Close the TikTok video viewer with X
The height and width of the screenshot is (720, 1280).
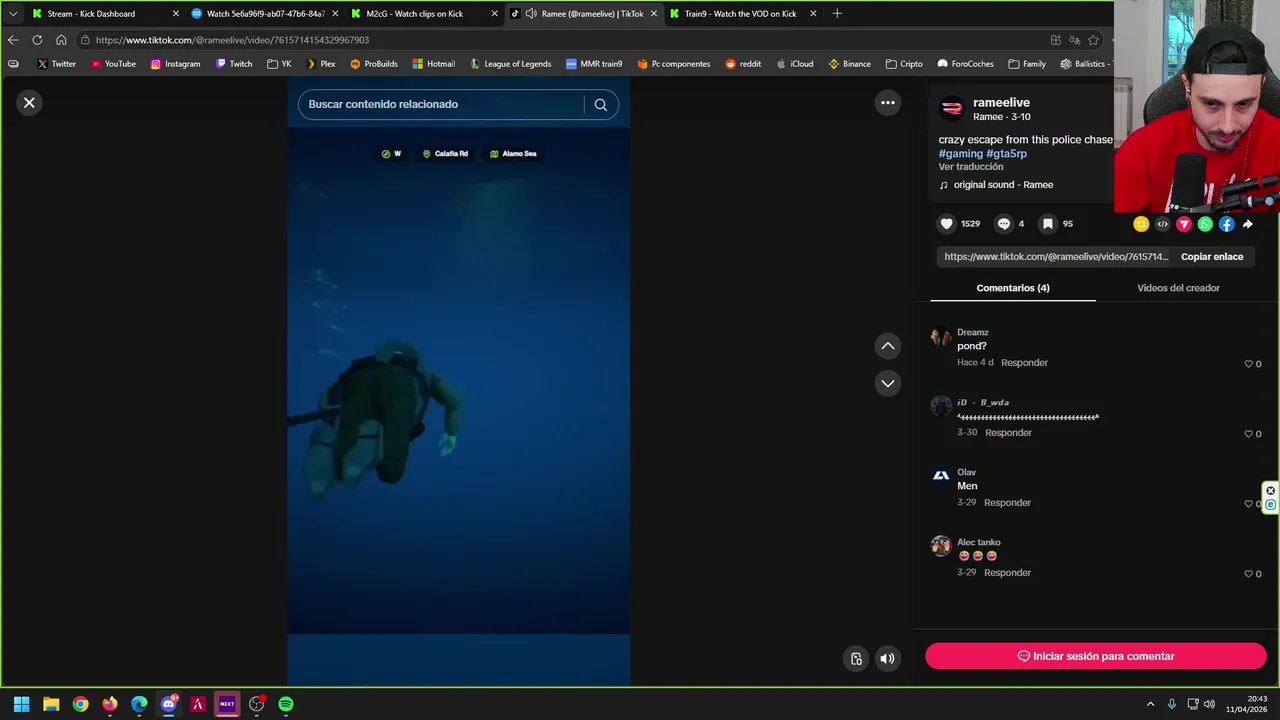29,102
